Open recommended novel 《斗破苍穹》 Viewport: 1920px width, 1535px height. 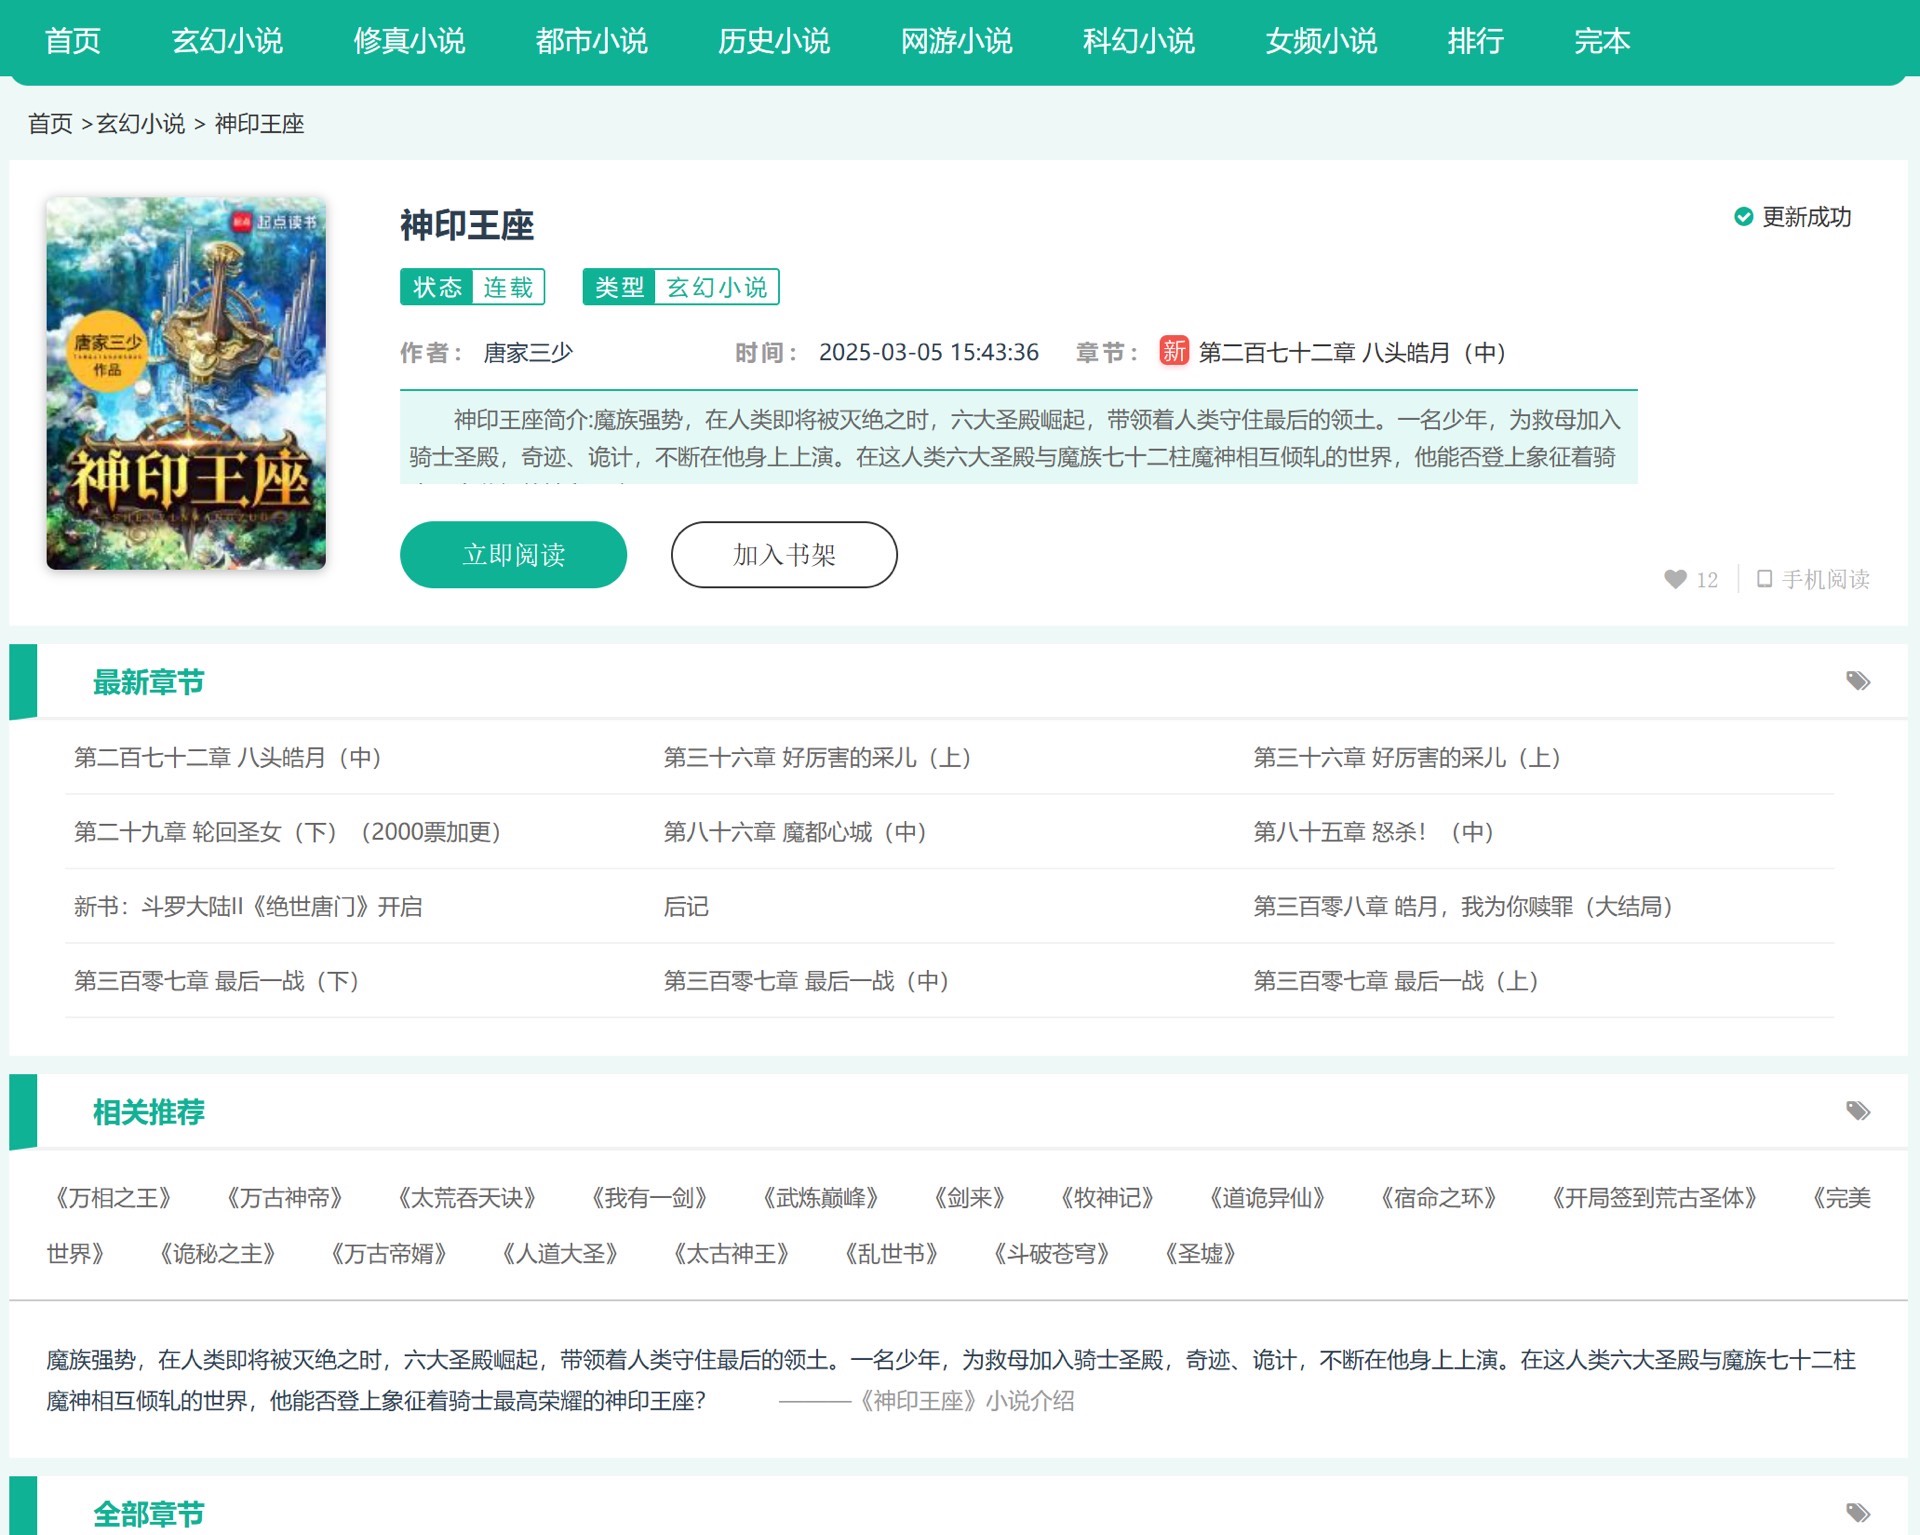point(1051,1254)
